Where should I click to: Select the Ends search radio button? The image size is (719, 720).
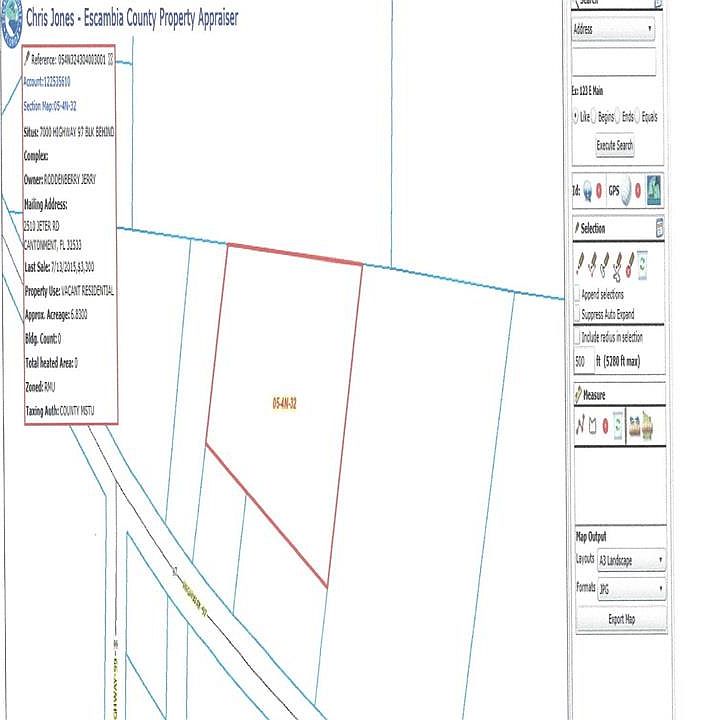pyautogui.click(x=618, y=116)
